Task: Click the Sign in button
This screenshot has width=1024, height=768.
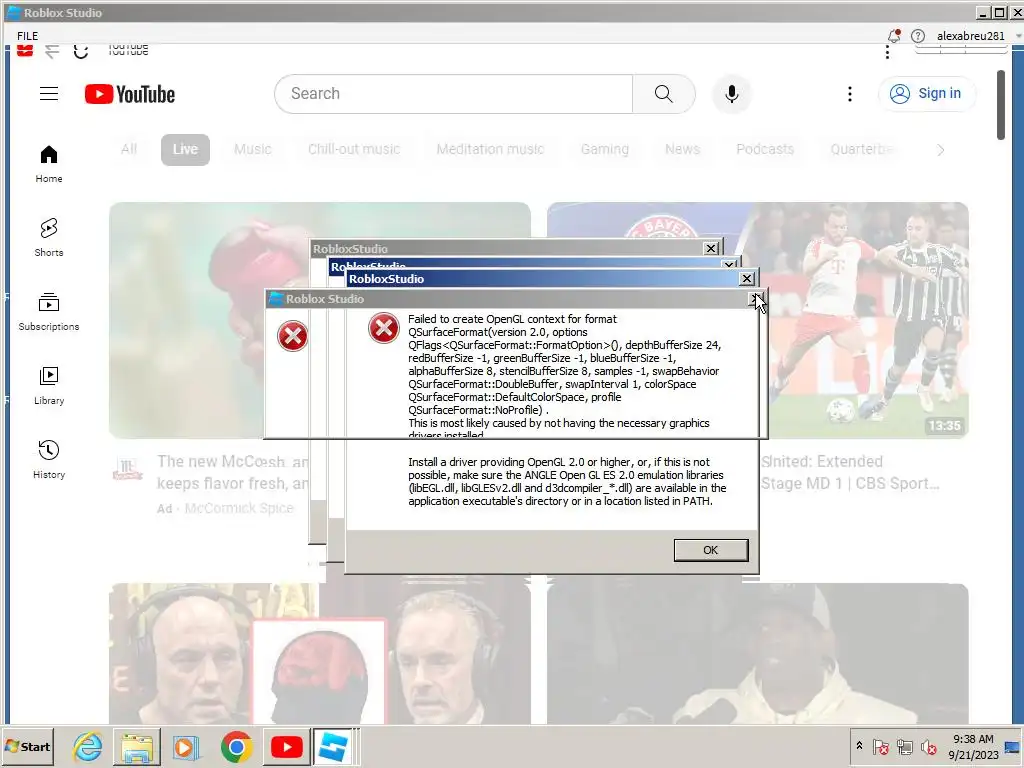Action: click(927, 93)
